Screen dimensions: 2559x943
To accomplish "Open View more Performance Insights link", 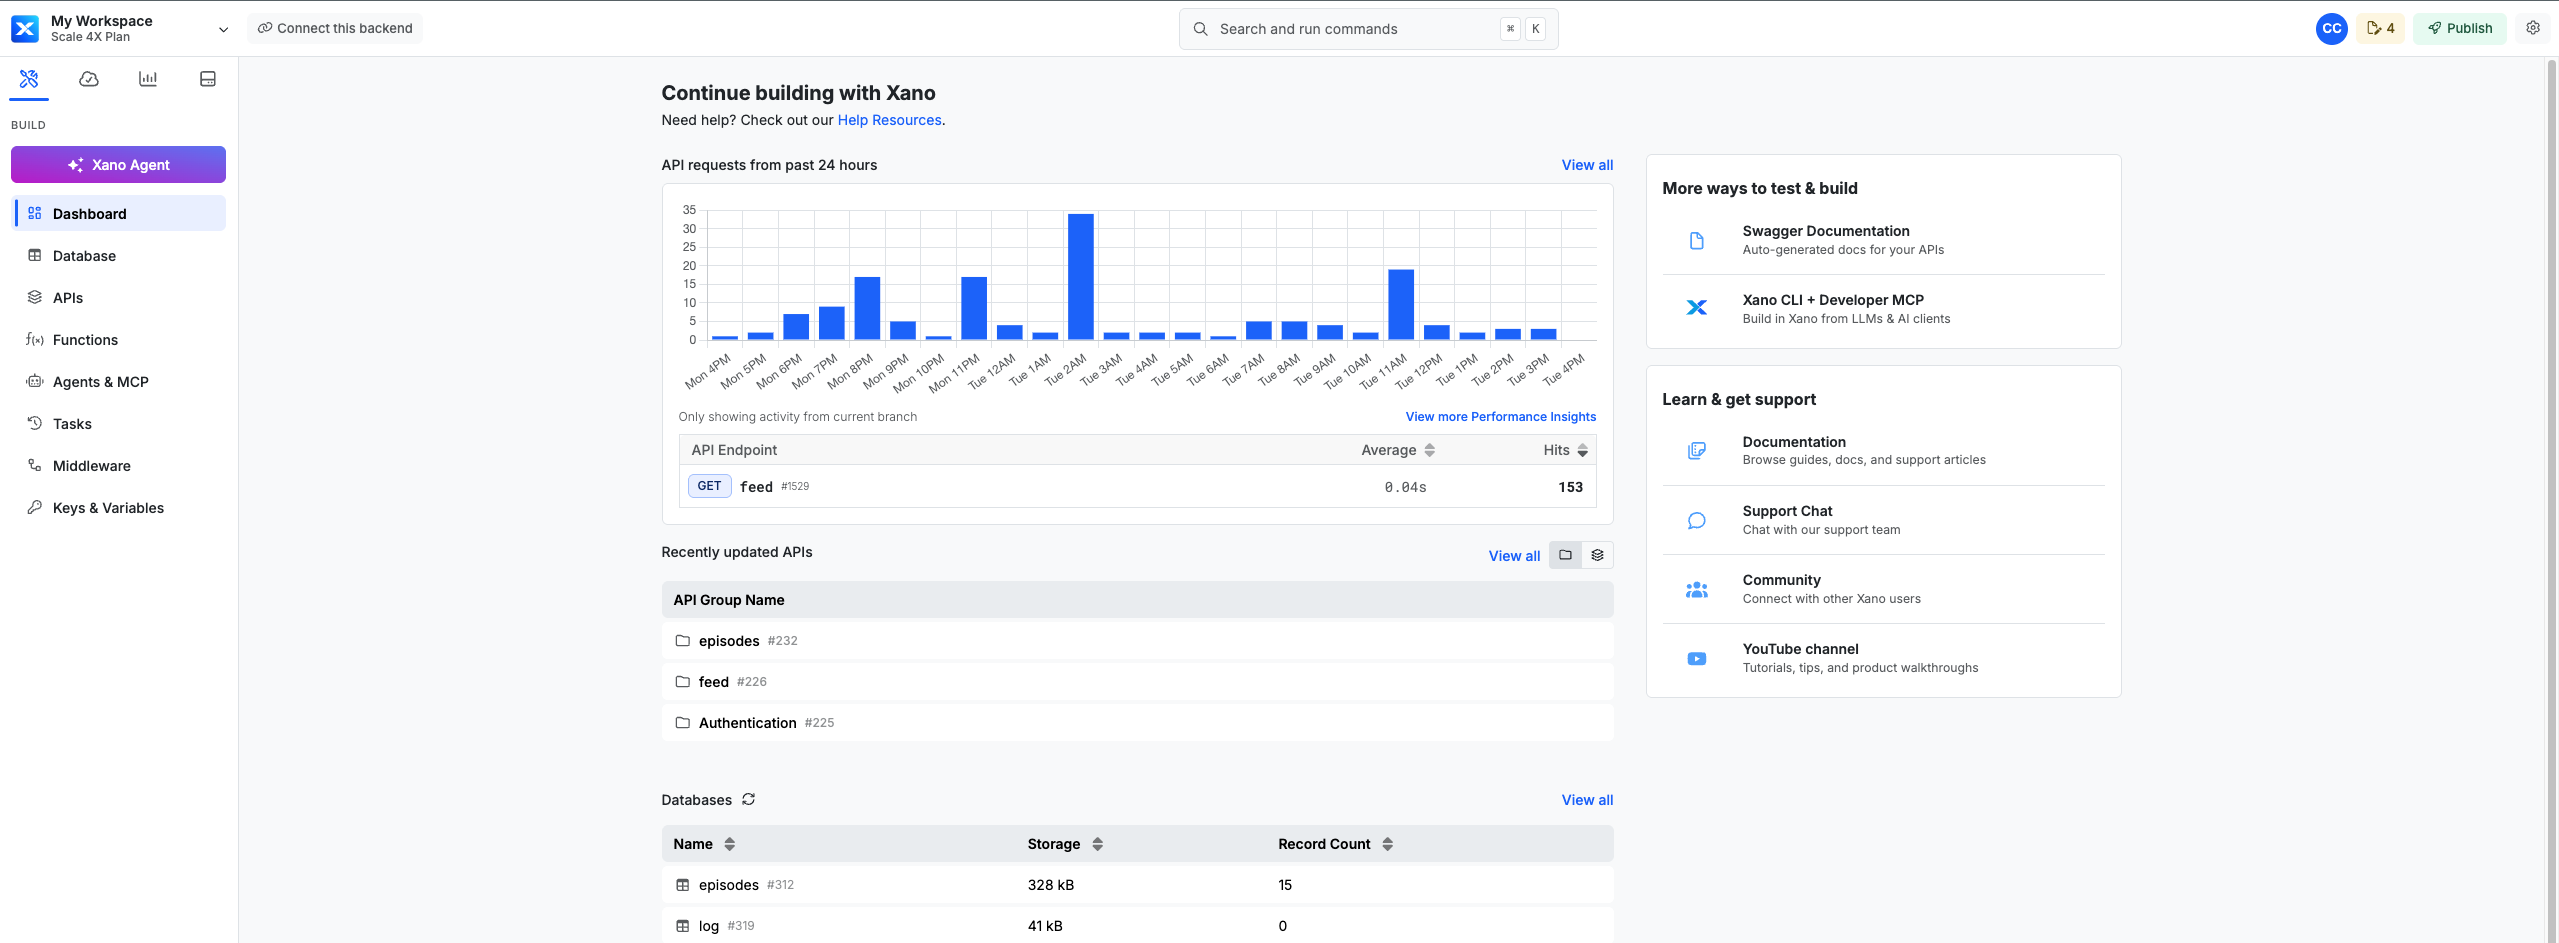I will tap(1501, 417).
